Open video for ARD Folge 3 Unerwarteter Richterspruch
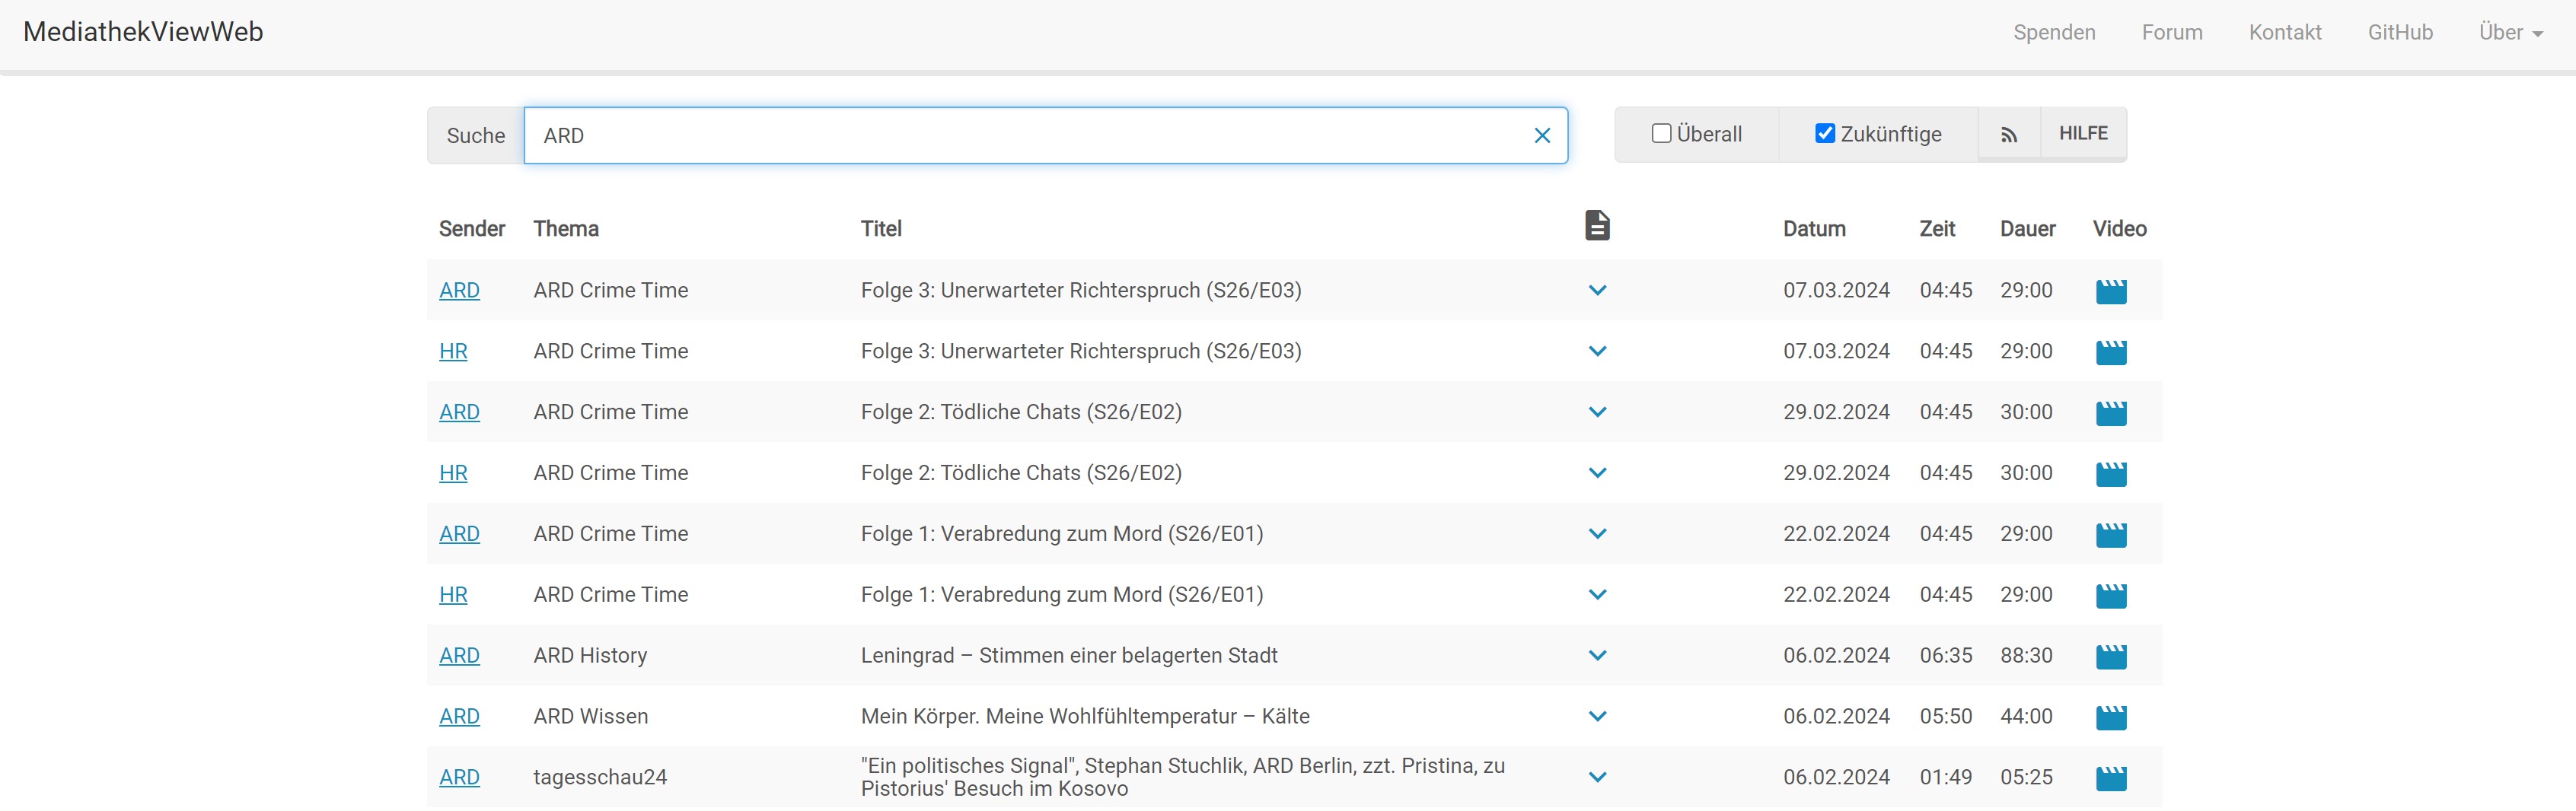This screenshot has width=2576, height=811. tap(2111, 291)
